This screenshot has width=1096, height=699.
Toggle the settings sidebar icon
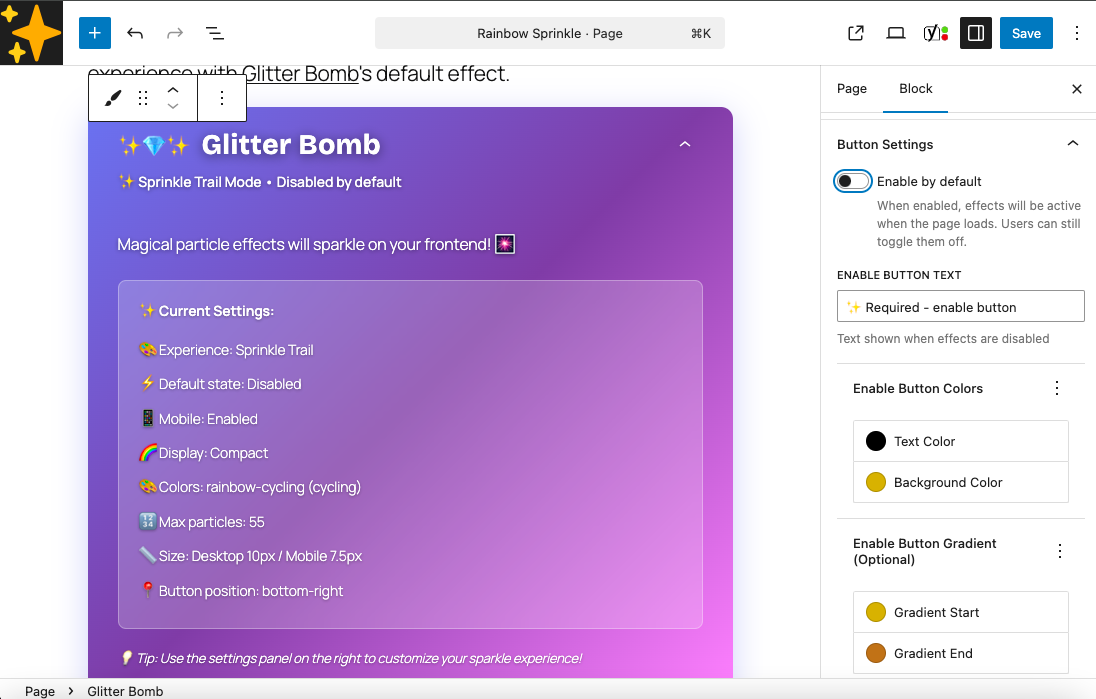(x=976, y=33)
